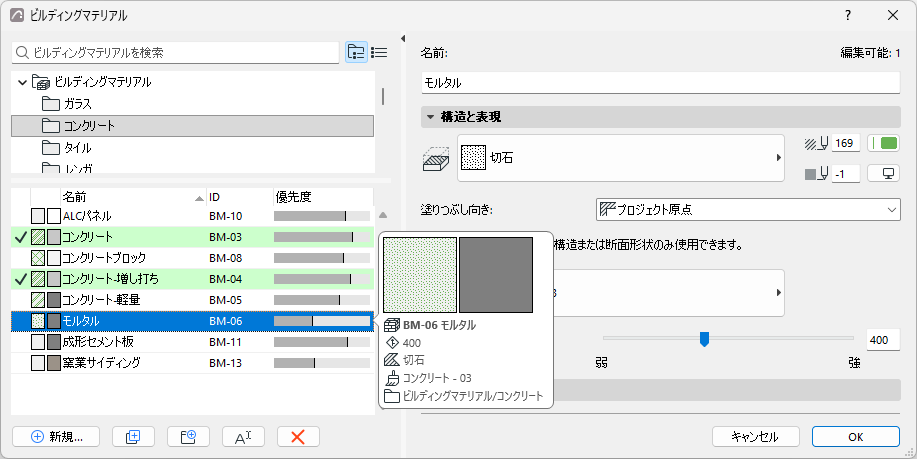Click the ガラス folder icon

click(51, 104)
